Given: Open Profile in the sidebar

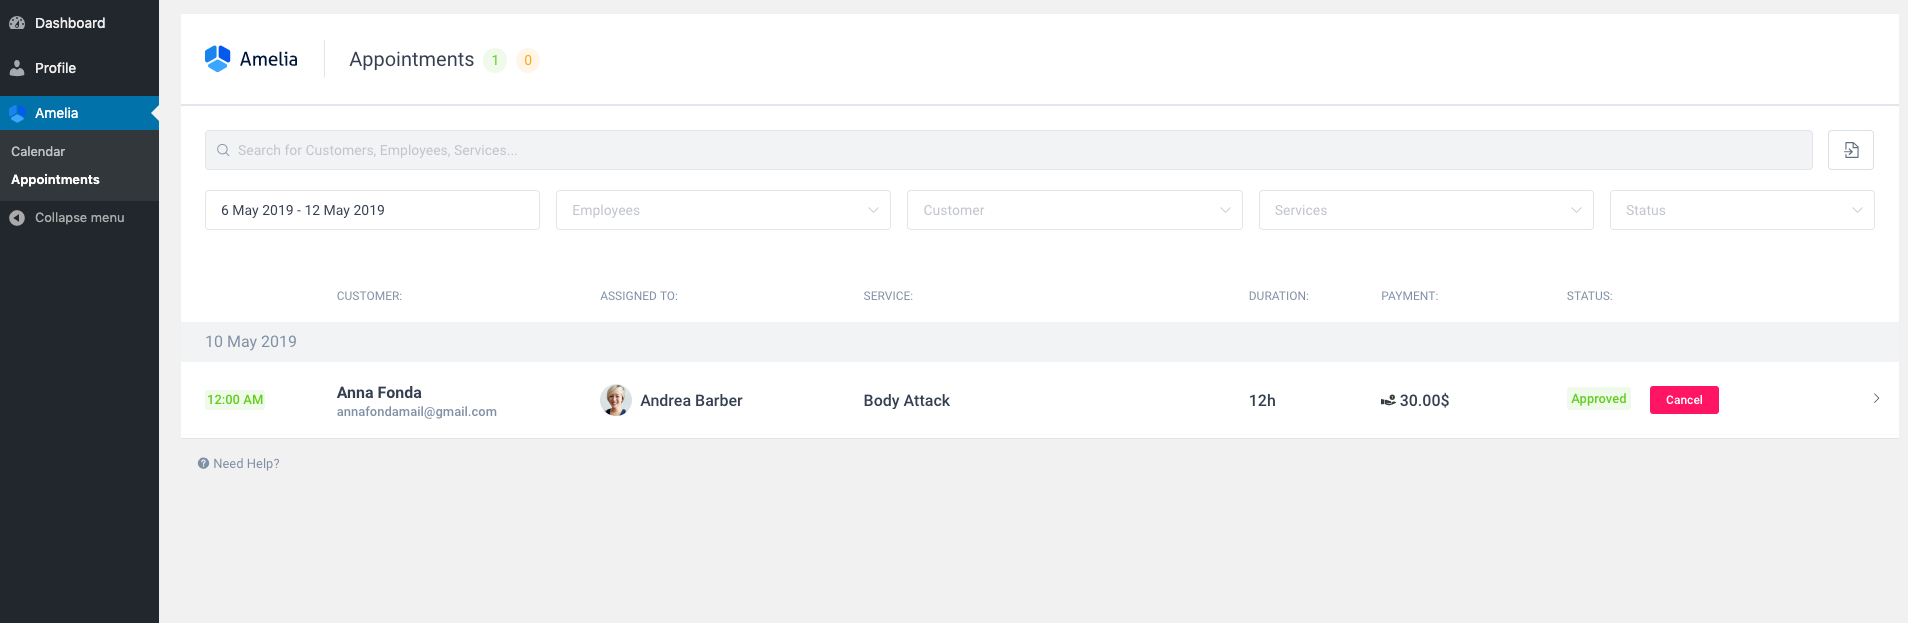Looking at the screenshot, I should pos(55,68).
